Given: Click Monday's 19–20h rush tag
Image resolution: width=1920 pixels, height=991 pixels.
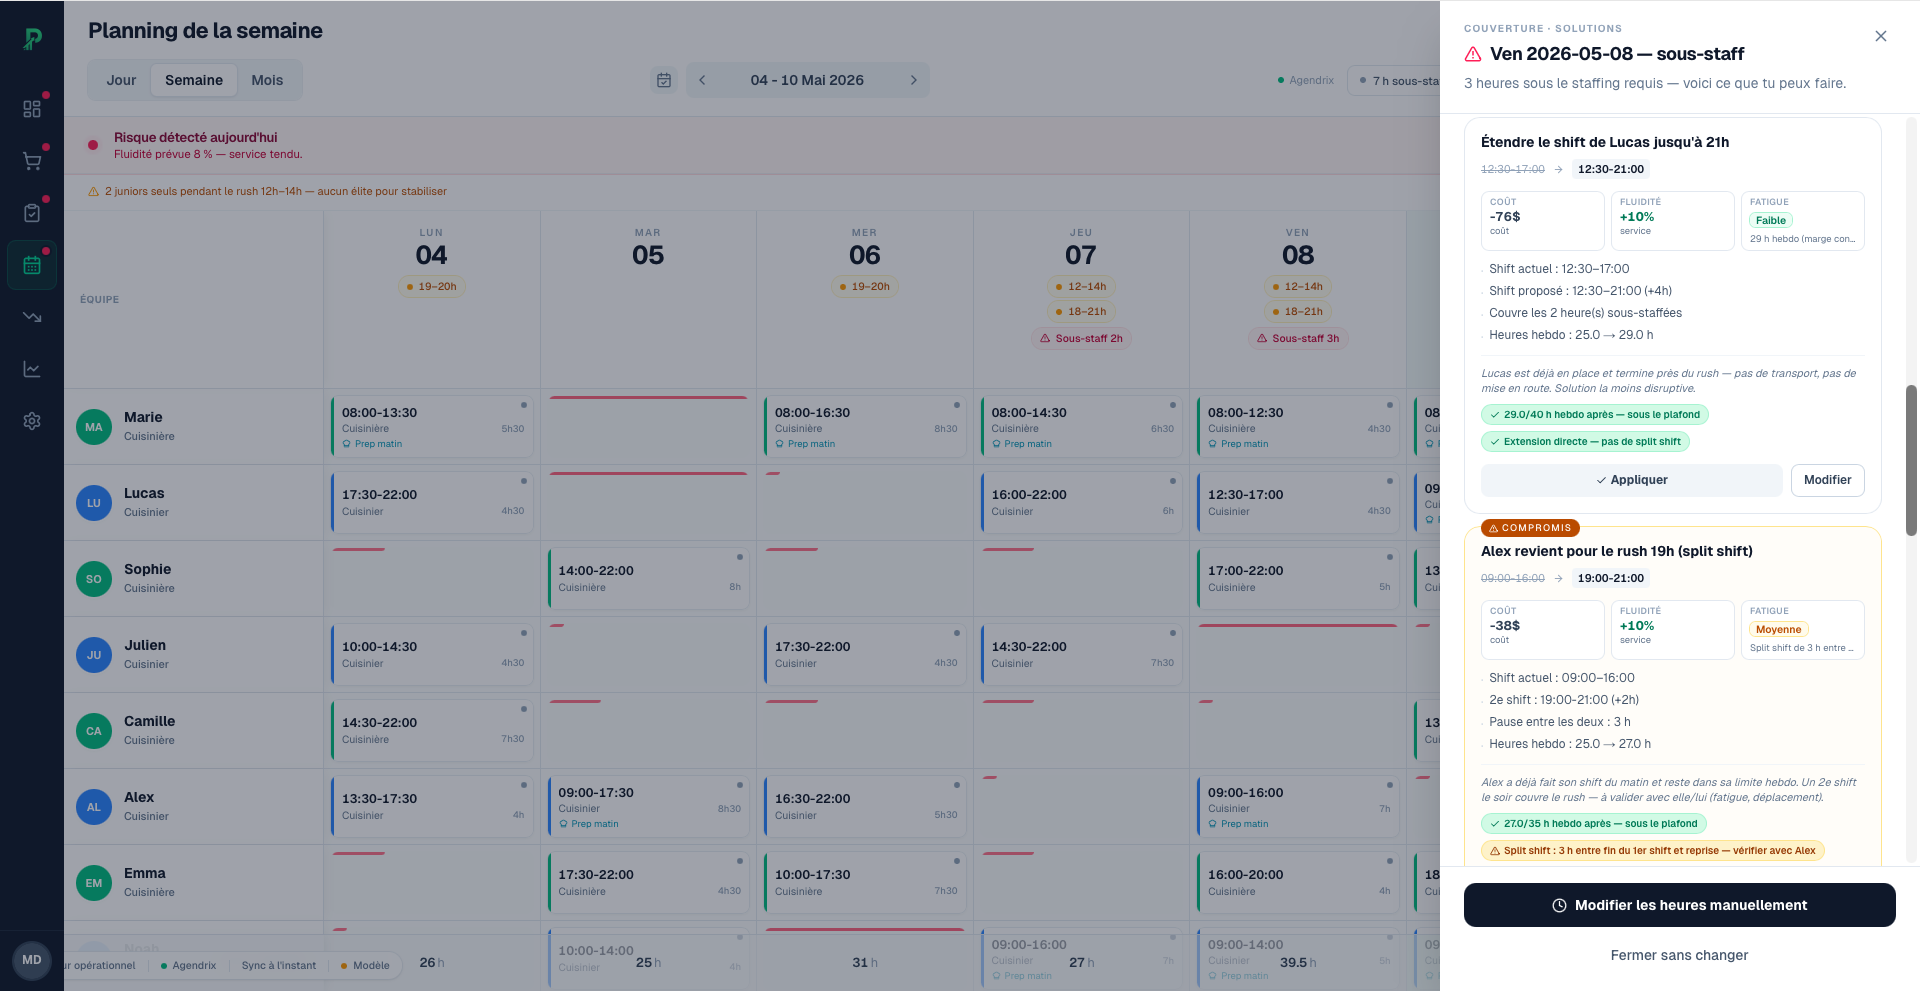Looking at the screenshot, I should point(431,287).
